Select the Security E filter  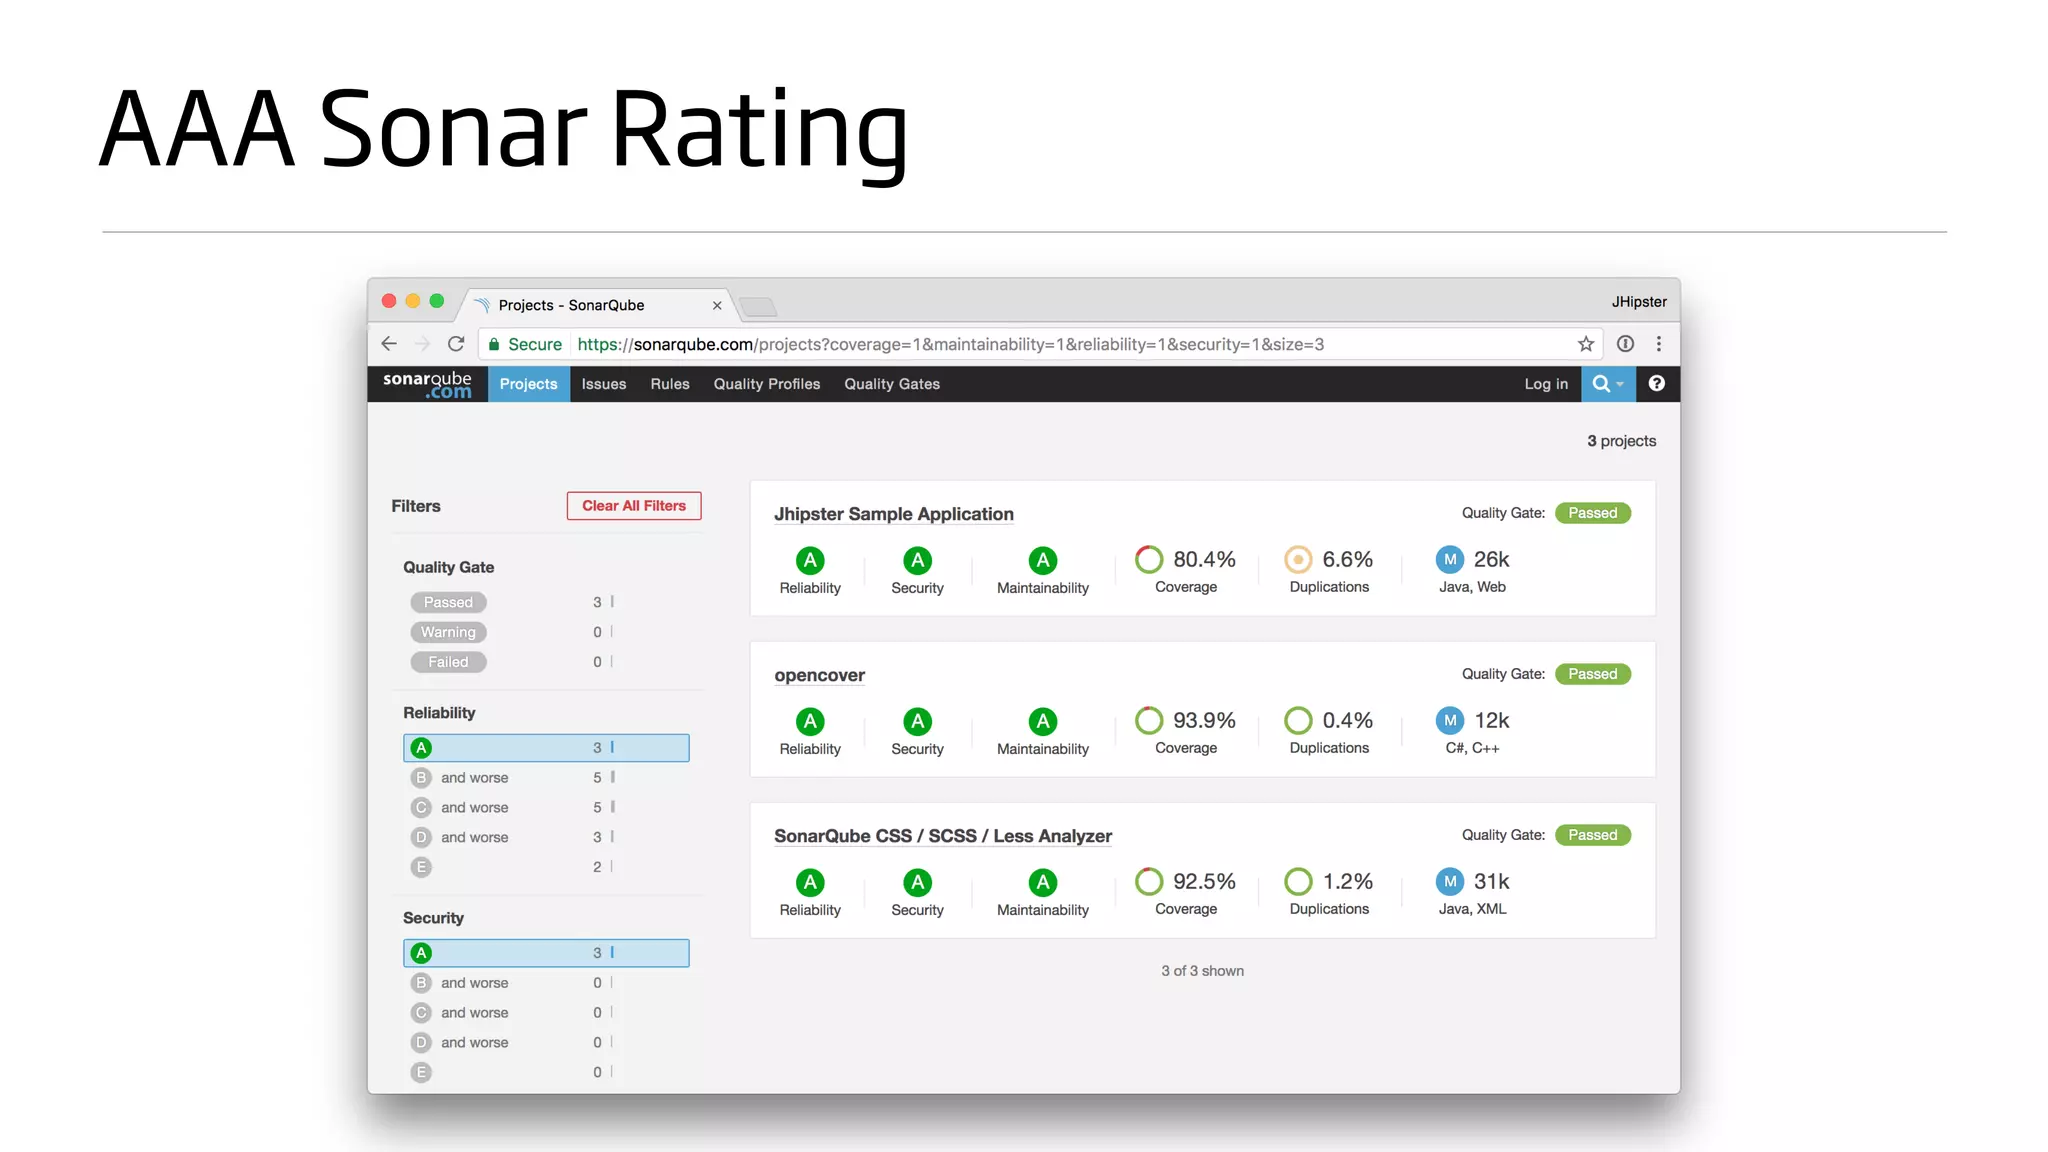coord(546,1073)
